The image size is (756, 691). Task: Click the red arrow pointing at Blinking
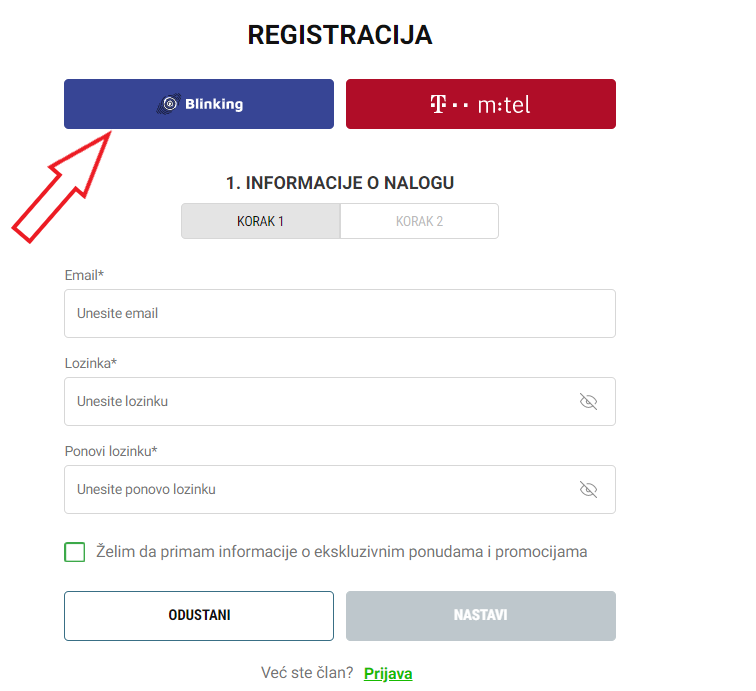(62, 187)
